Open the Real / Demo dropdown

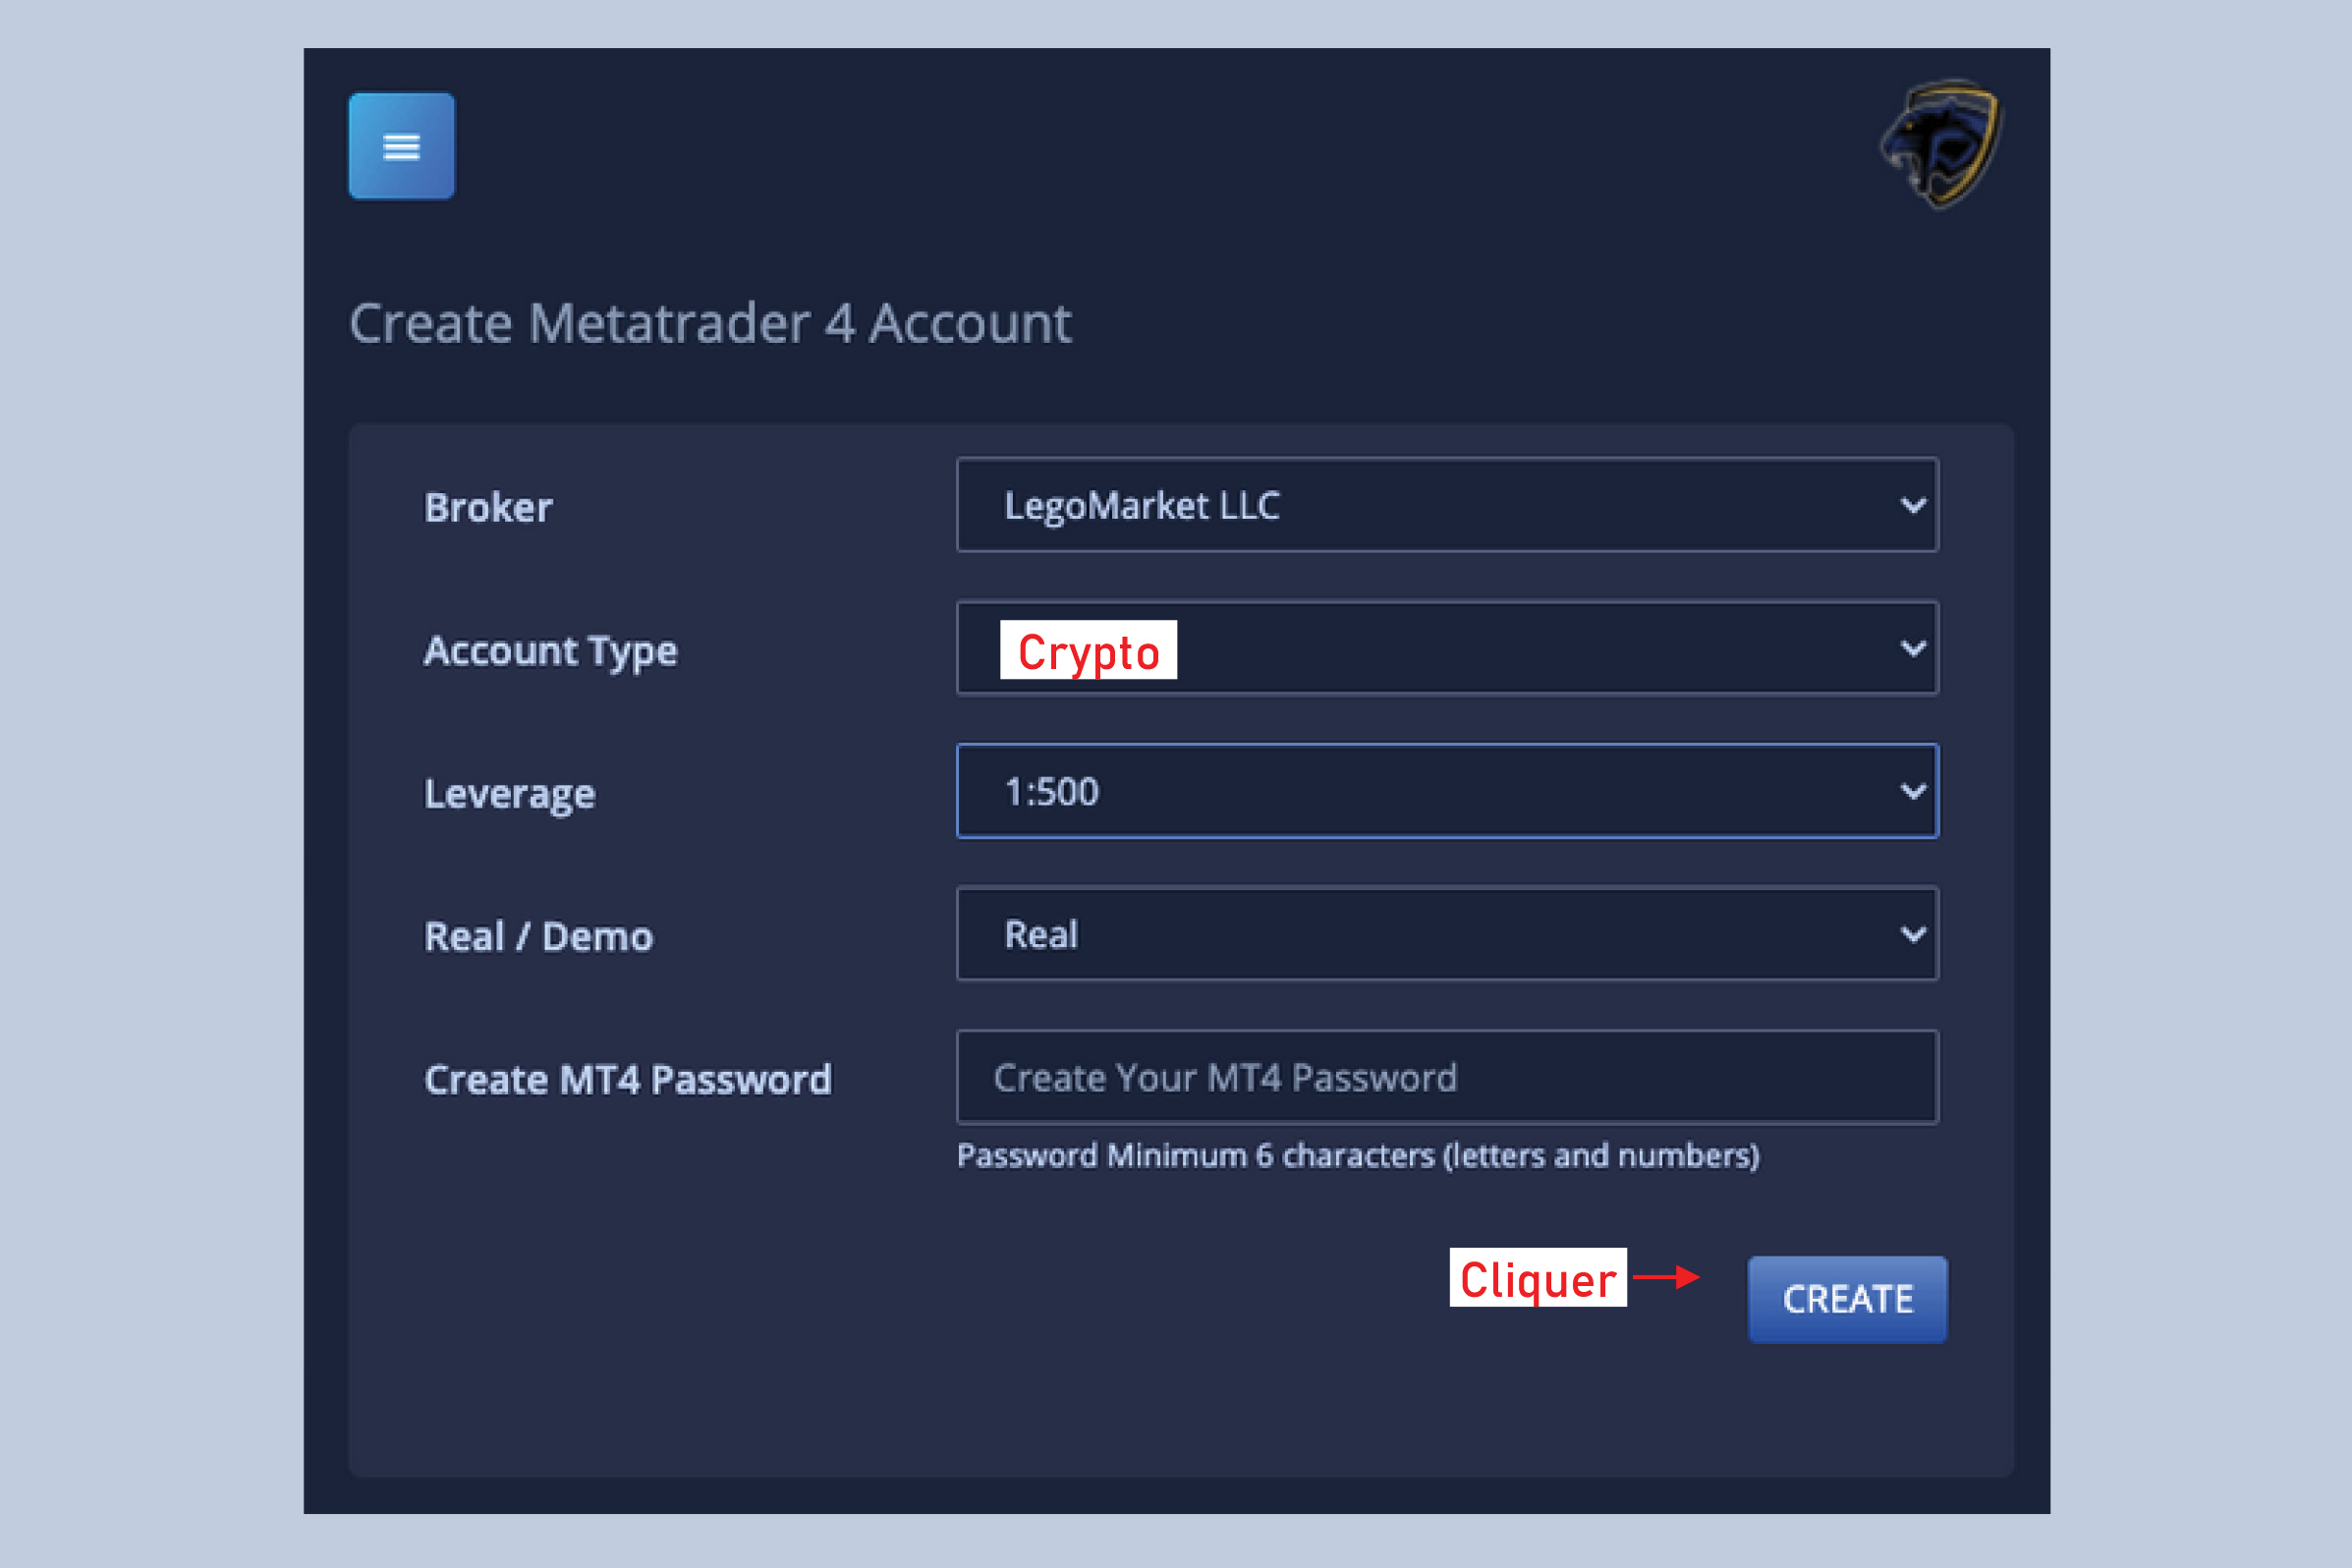1447,934
